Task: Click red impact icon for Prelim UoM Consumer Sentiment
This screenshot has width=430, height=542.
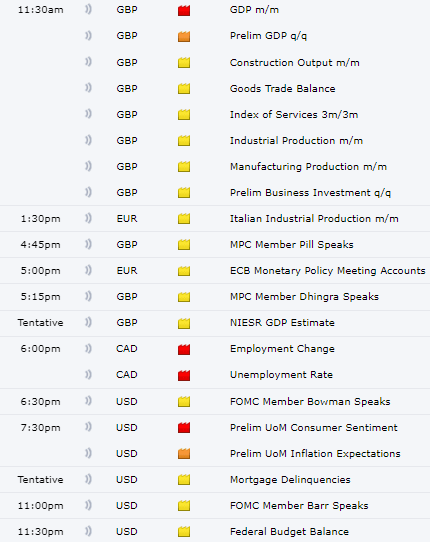Action: click(184, 428)
